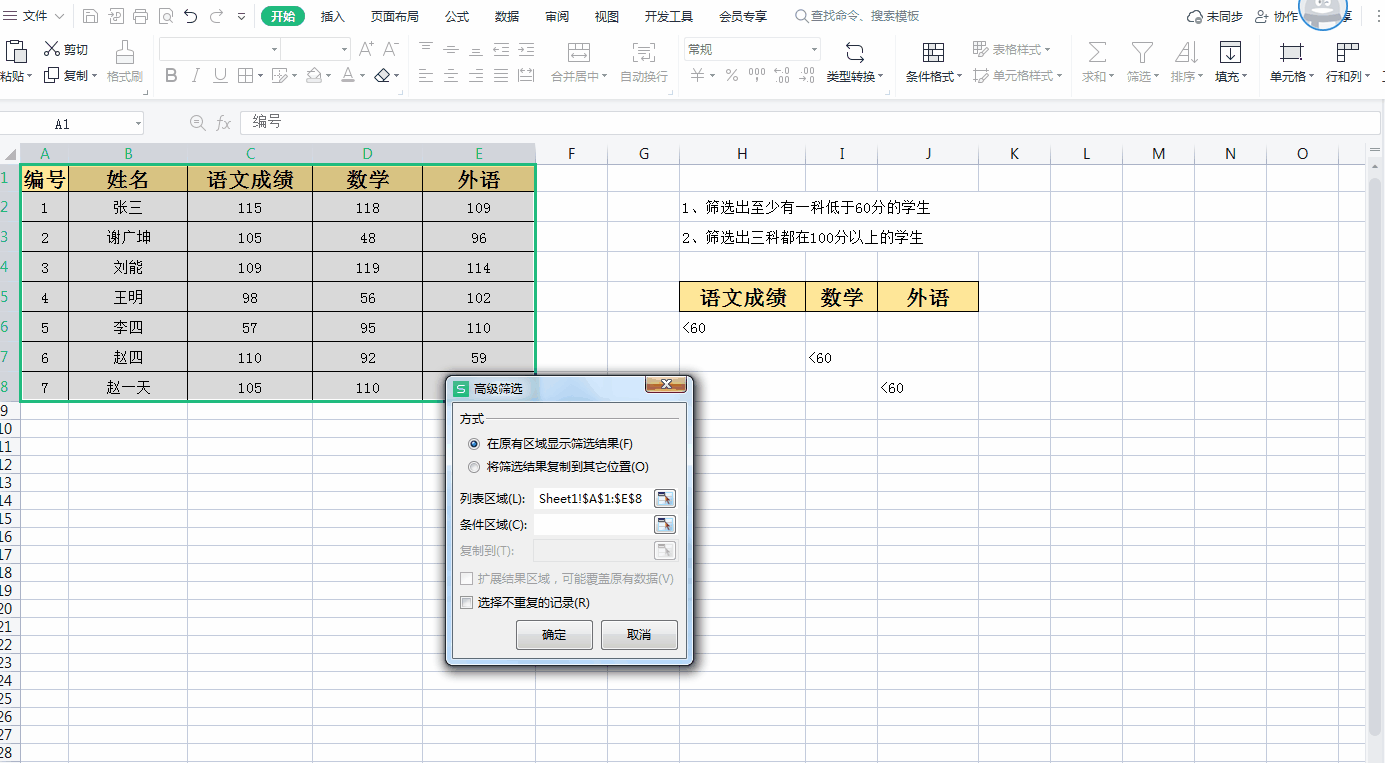This screenshot has width=1385, height=763.
Task: Open the 开发工具 ribbon tab
Action: 669,16
